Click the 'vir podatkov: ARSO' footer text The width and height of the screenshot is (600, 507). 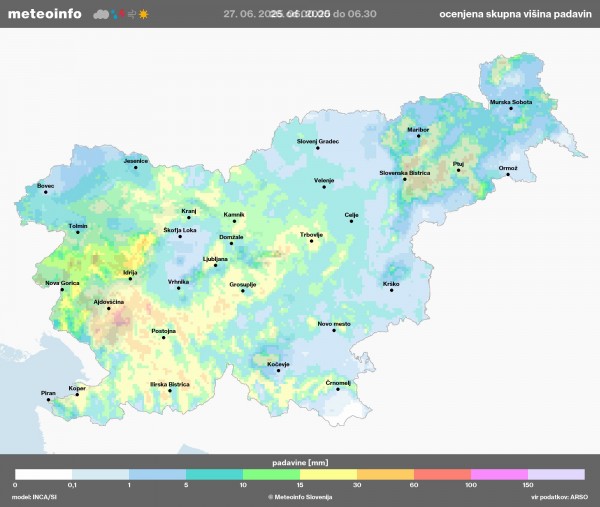pos(559,497)
